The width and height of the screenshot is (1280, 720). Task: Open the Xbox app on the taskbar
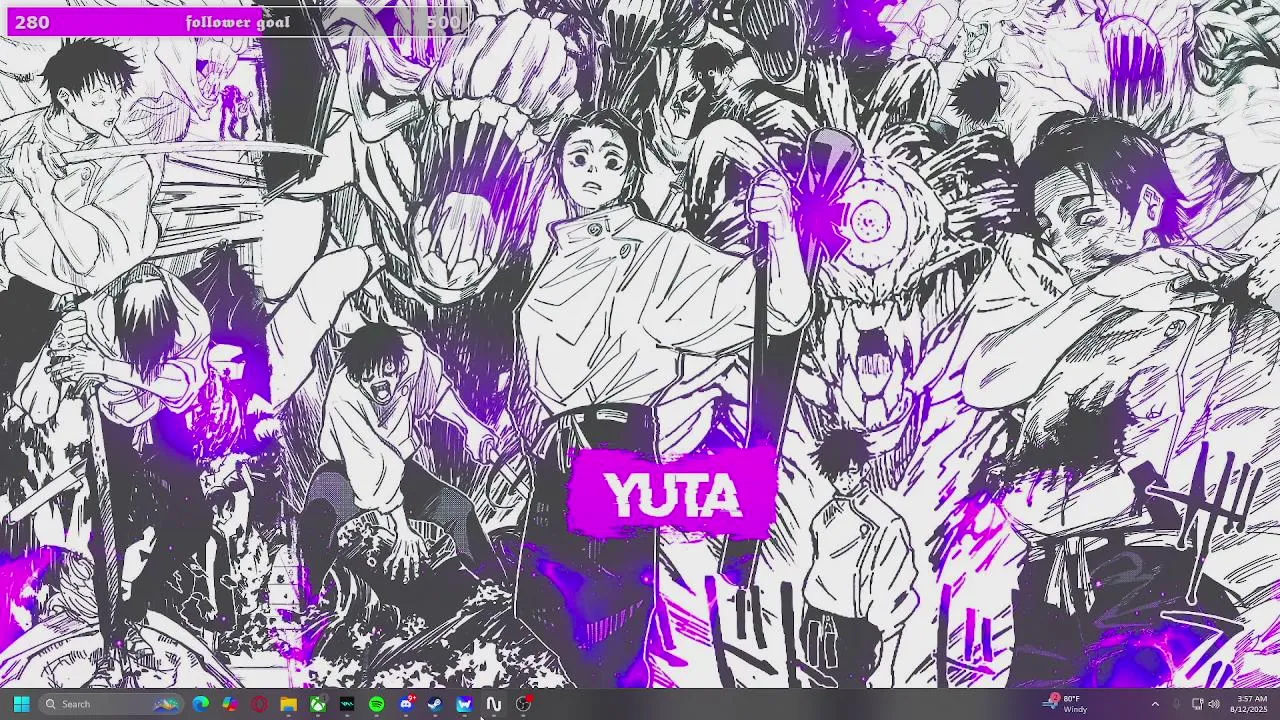point(318,704)
